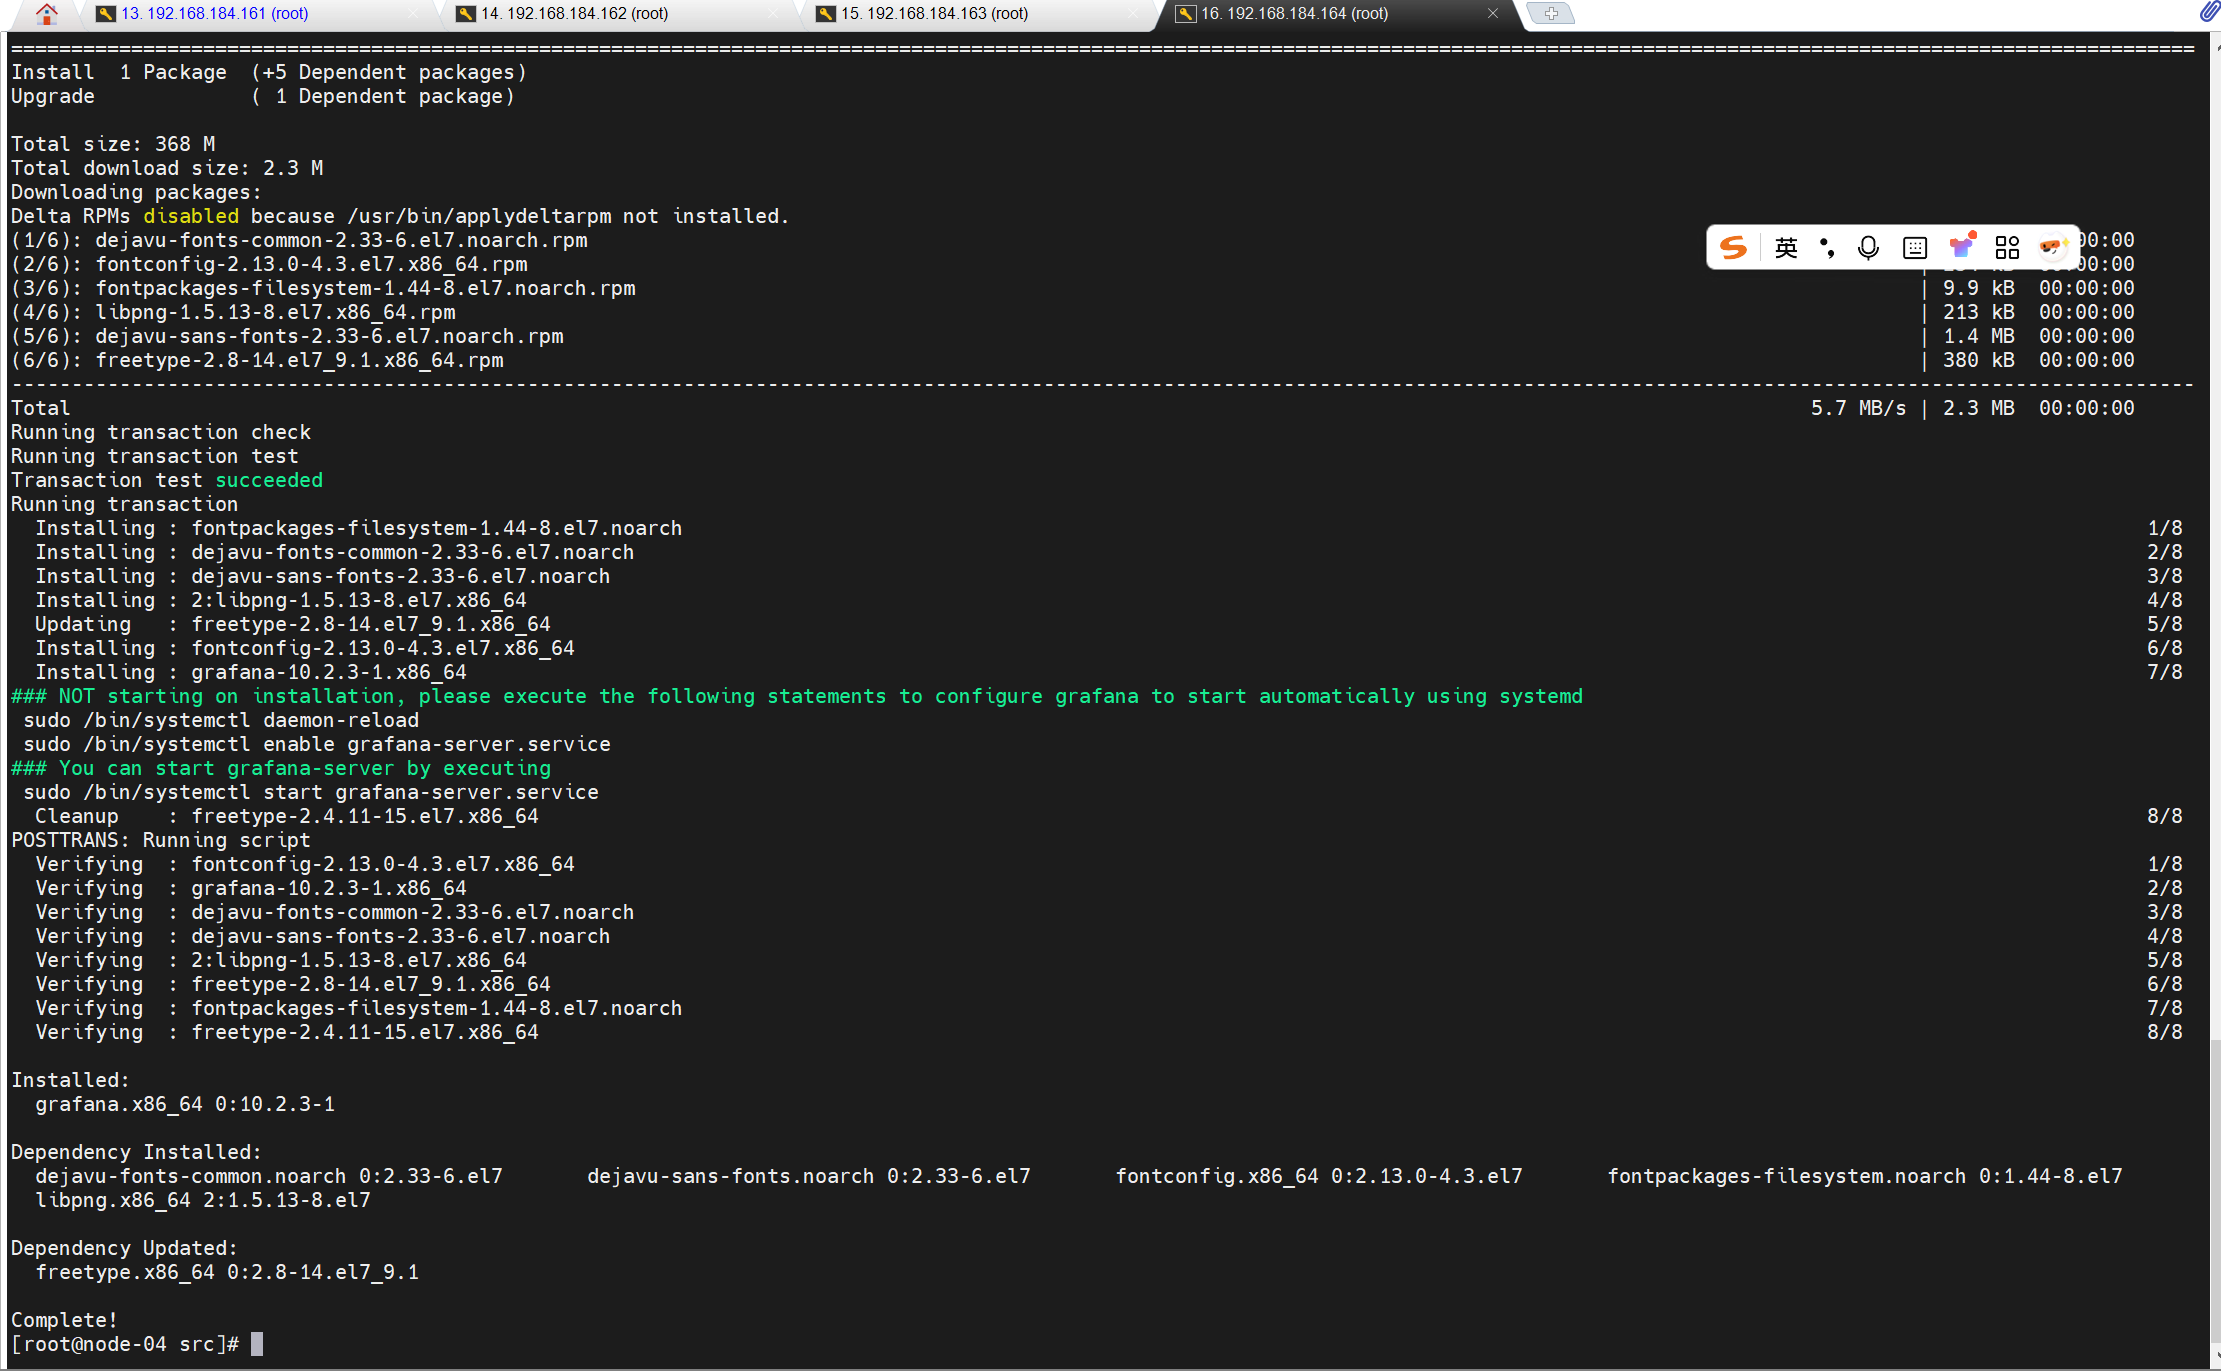This screenshot has width=2221, height=1372.
Task: Close the 14. 192.168.184.162 session tab
Action: [773, 13]
